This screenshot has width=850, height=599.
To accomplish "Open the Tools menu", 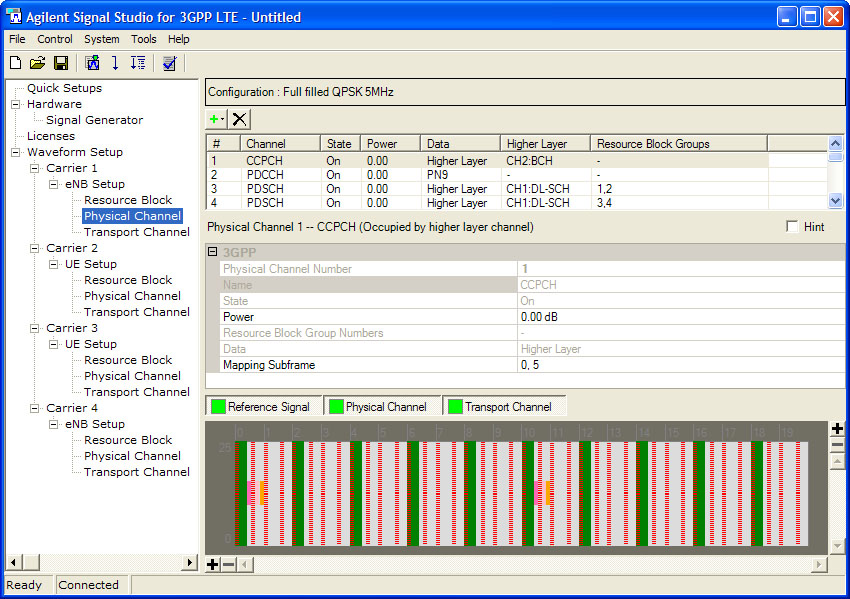I will pos(143,39).
